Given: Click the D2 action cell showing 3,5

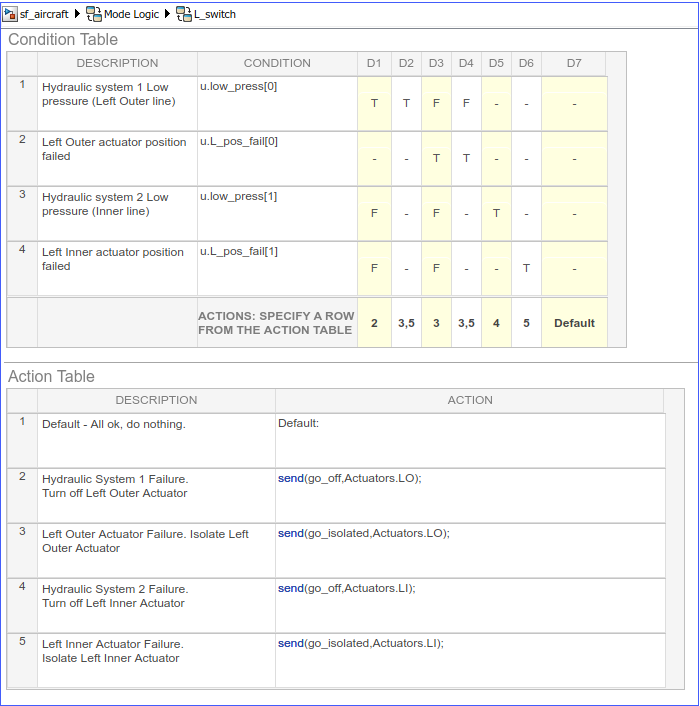Looking at the screenshot, I should [406, 323].
